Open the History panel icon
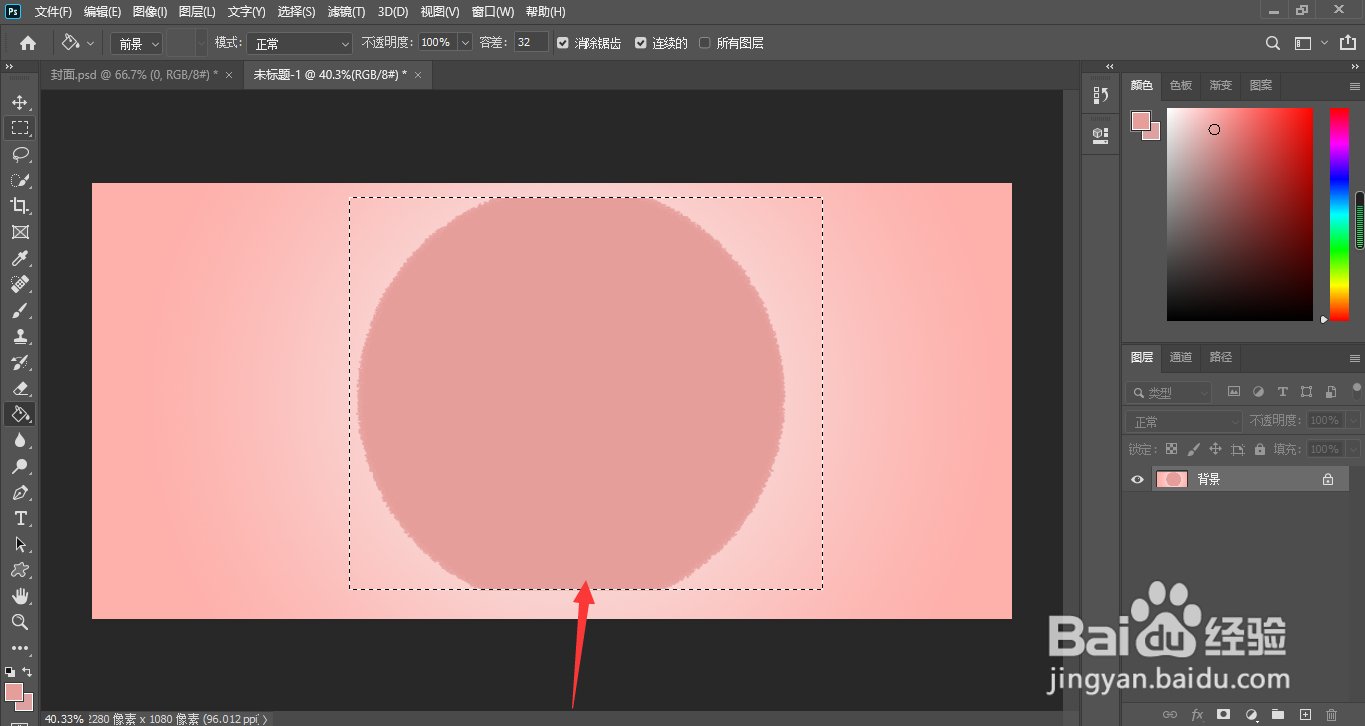 click(1101, 95)
